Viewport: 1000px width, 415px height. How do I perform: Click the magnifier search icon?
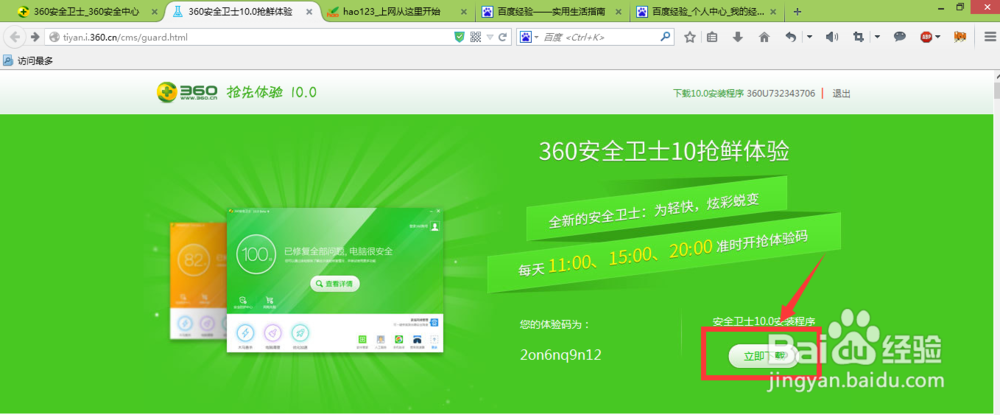click(x=666, y=38)
